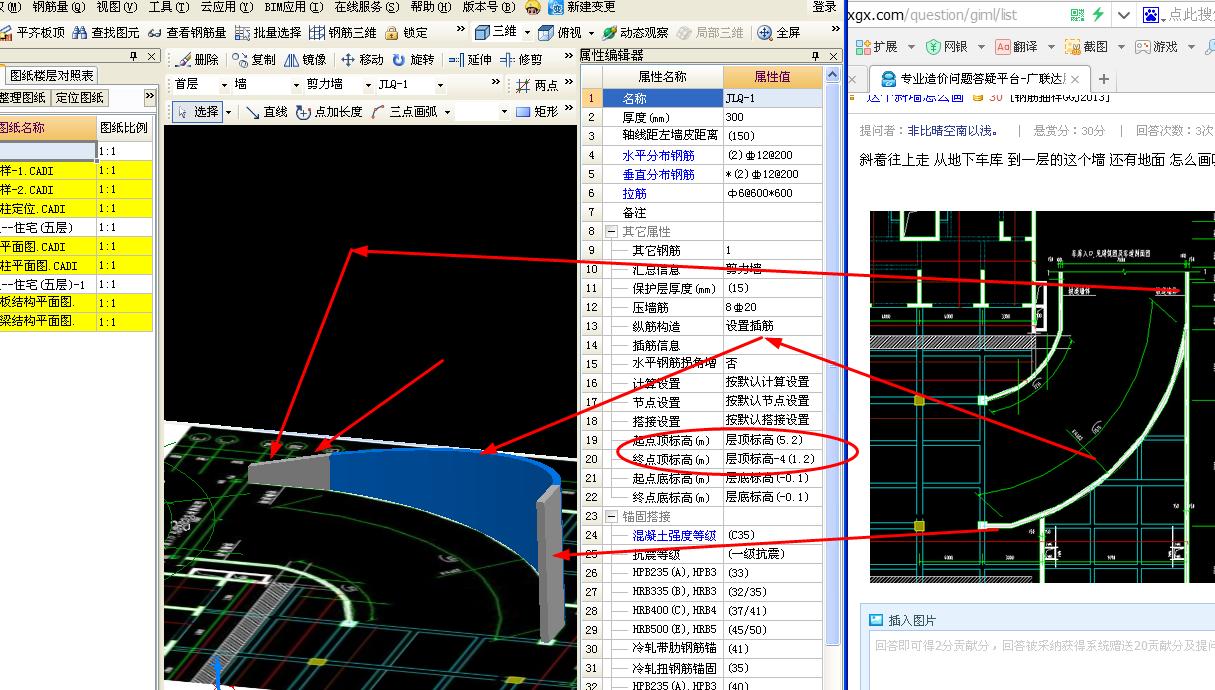Viewport: 1215px width, 690px height.
Task: Open the 在线服务 menu
Action: 365,7
